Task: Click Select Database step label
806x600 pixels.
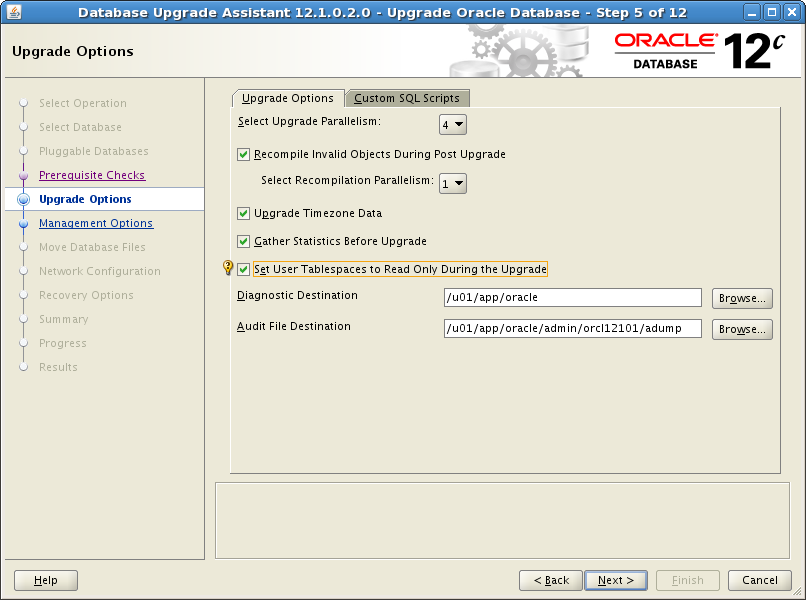Action: (x=81, y=127)
